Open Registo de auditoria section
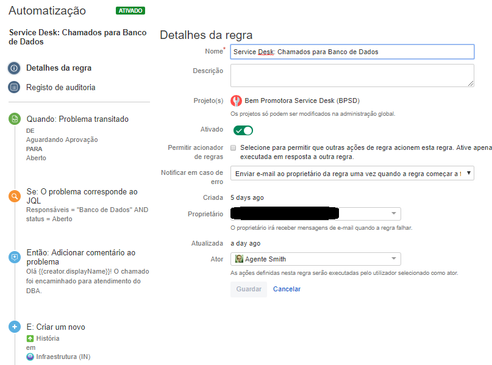The height and width of the screenshot is (365, 492). point(61,87)
